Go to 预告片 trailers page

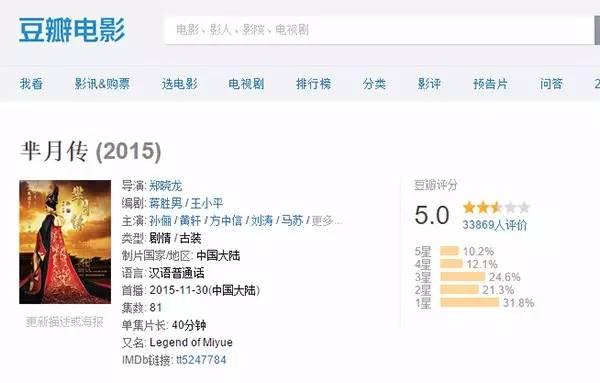tap(490, 84)
